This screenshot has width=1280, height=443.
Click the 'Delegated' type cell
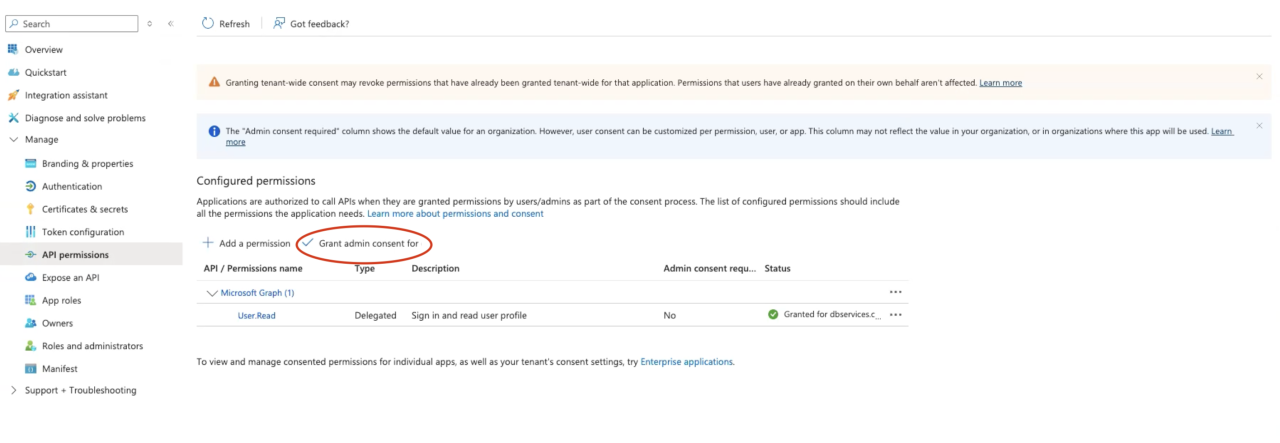coord(375,315)
